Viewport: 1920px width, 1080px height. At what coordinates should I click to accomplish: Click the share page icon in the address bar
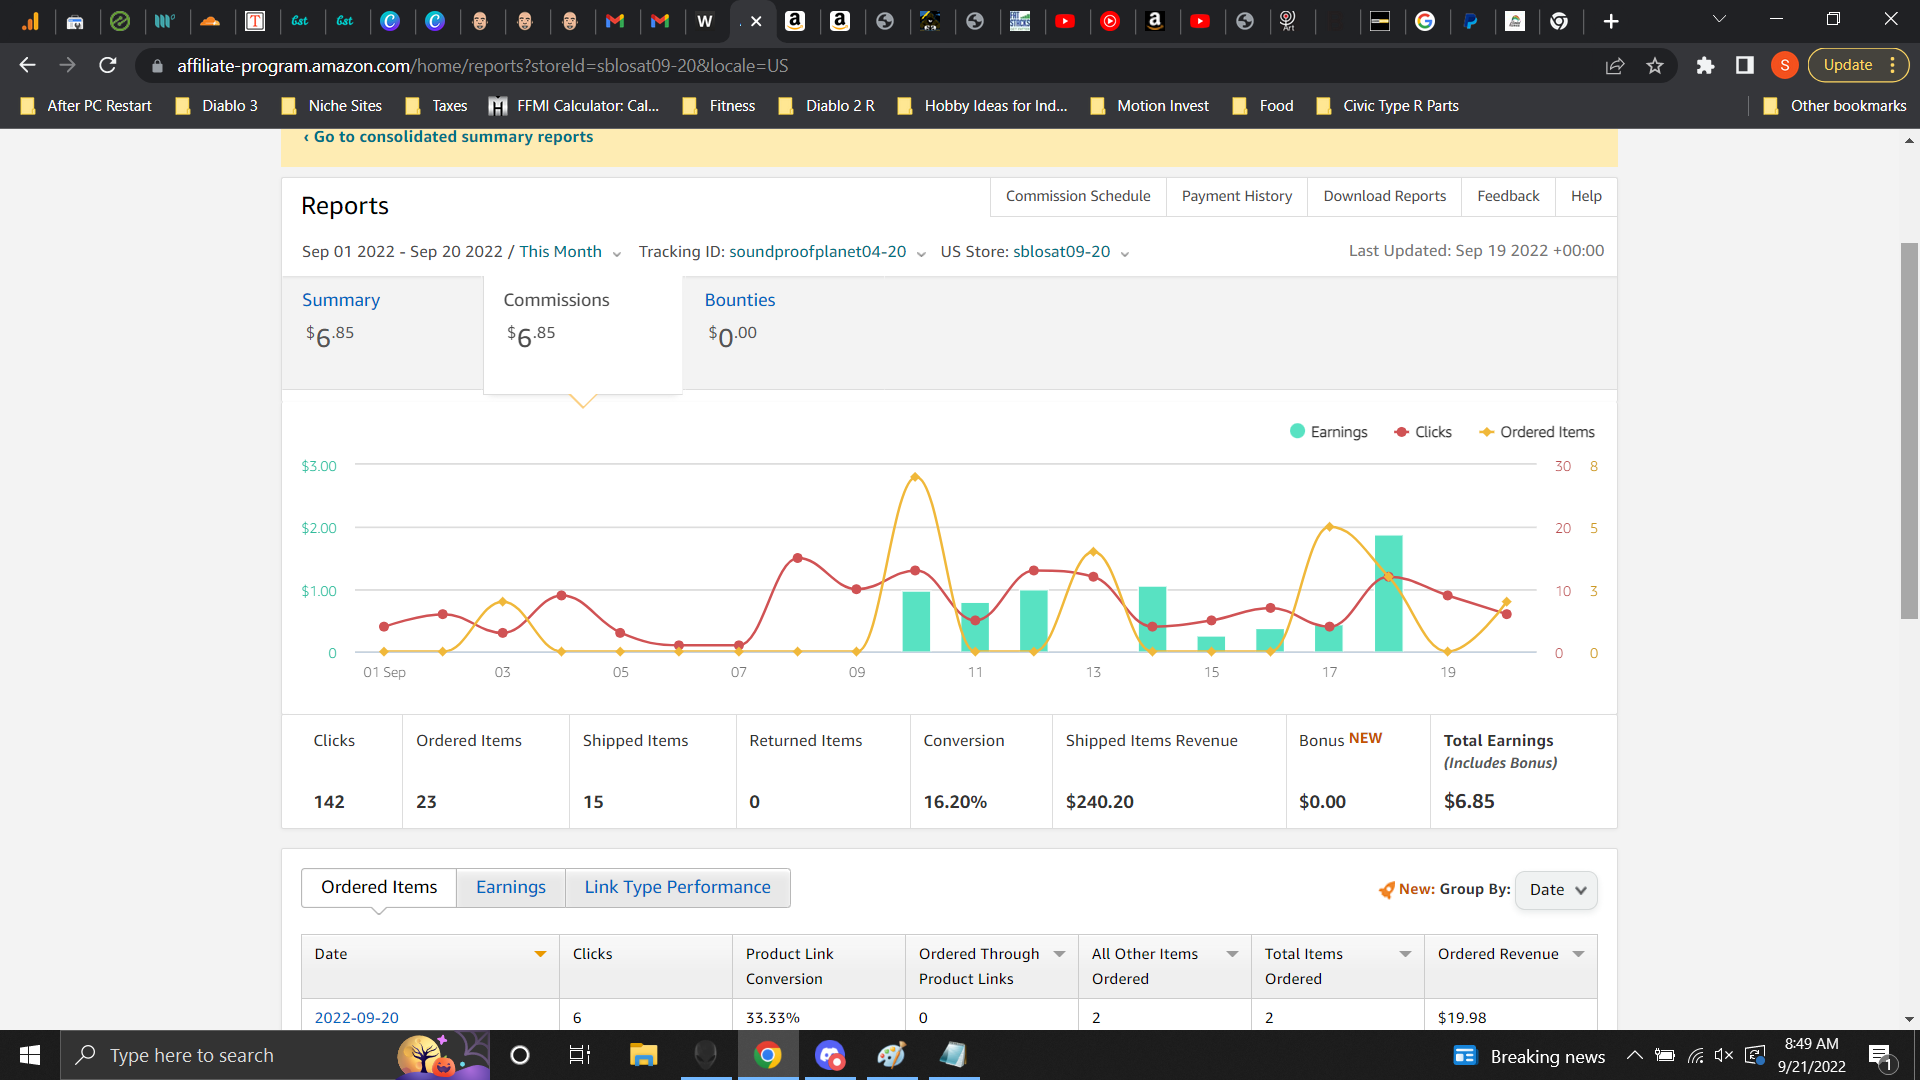[x=1615, y=65]
